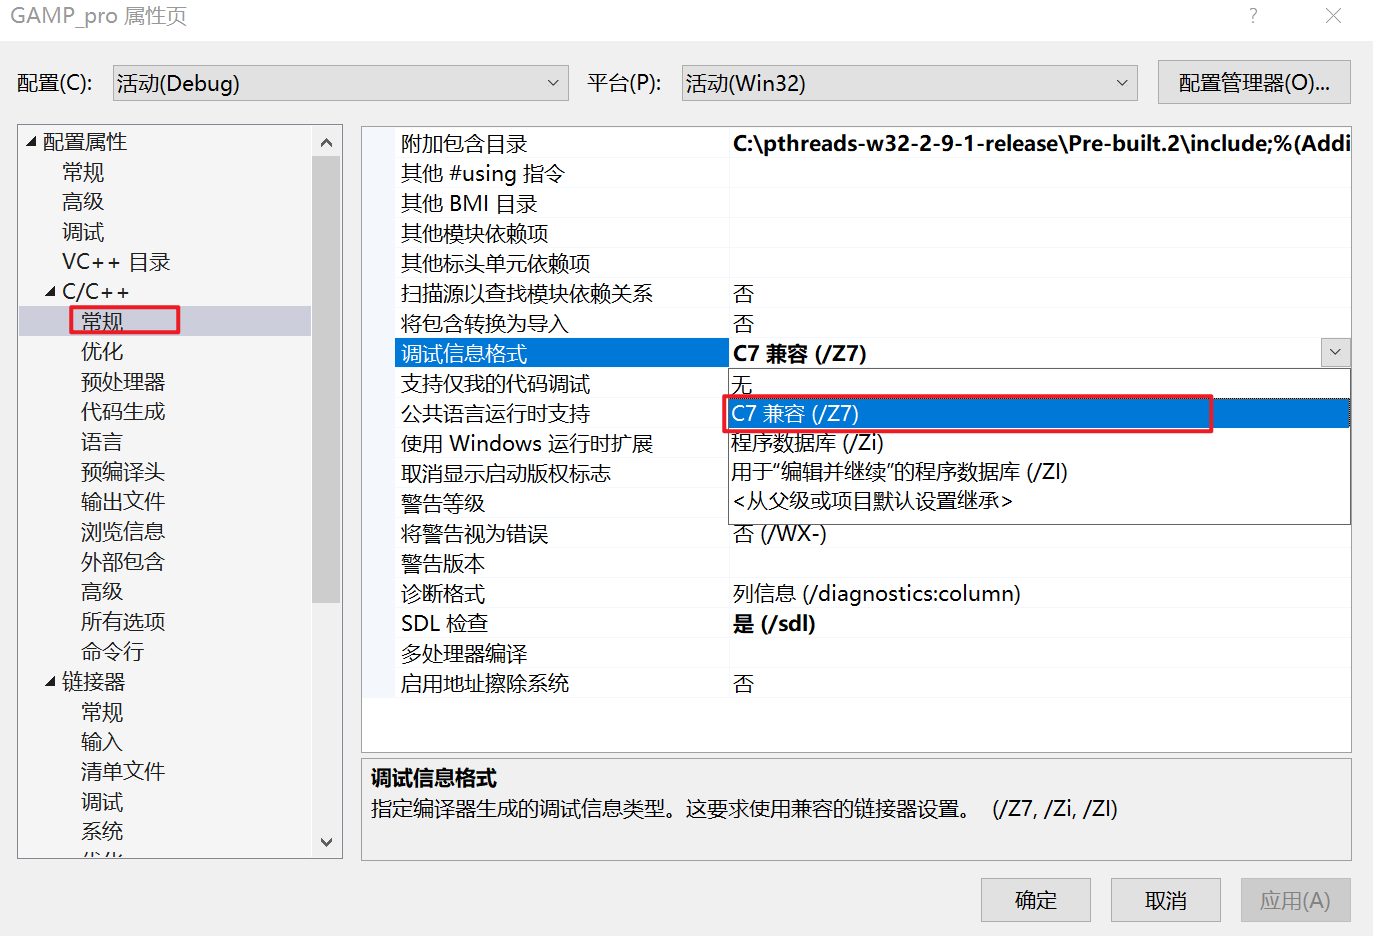Open the 调试信息格式 value dropdown arrow
Image resolution: width=1373 pixels, height=936 pixels.
point(1335,352)
